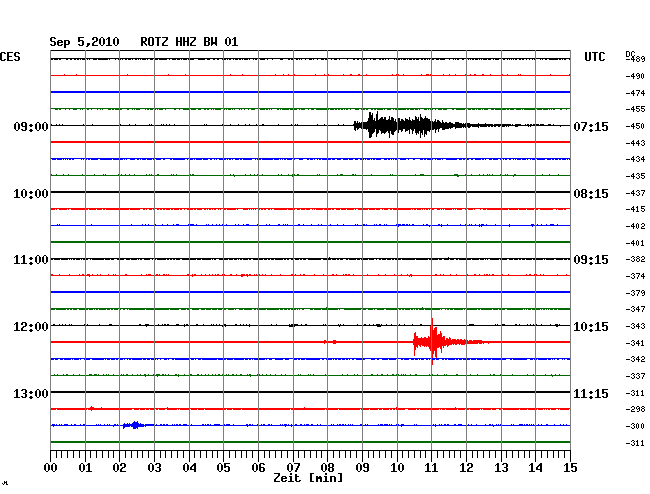The width and height of the screenshot is (650, 494).
Task: Select the DC value -415
Action: click(x=635, y=210)
